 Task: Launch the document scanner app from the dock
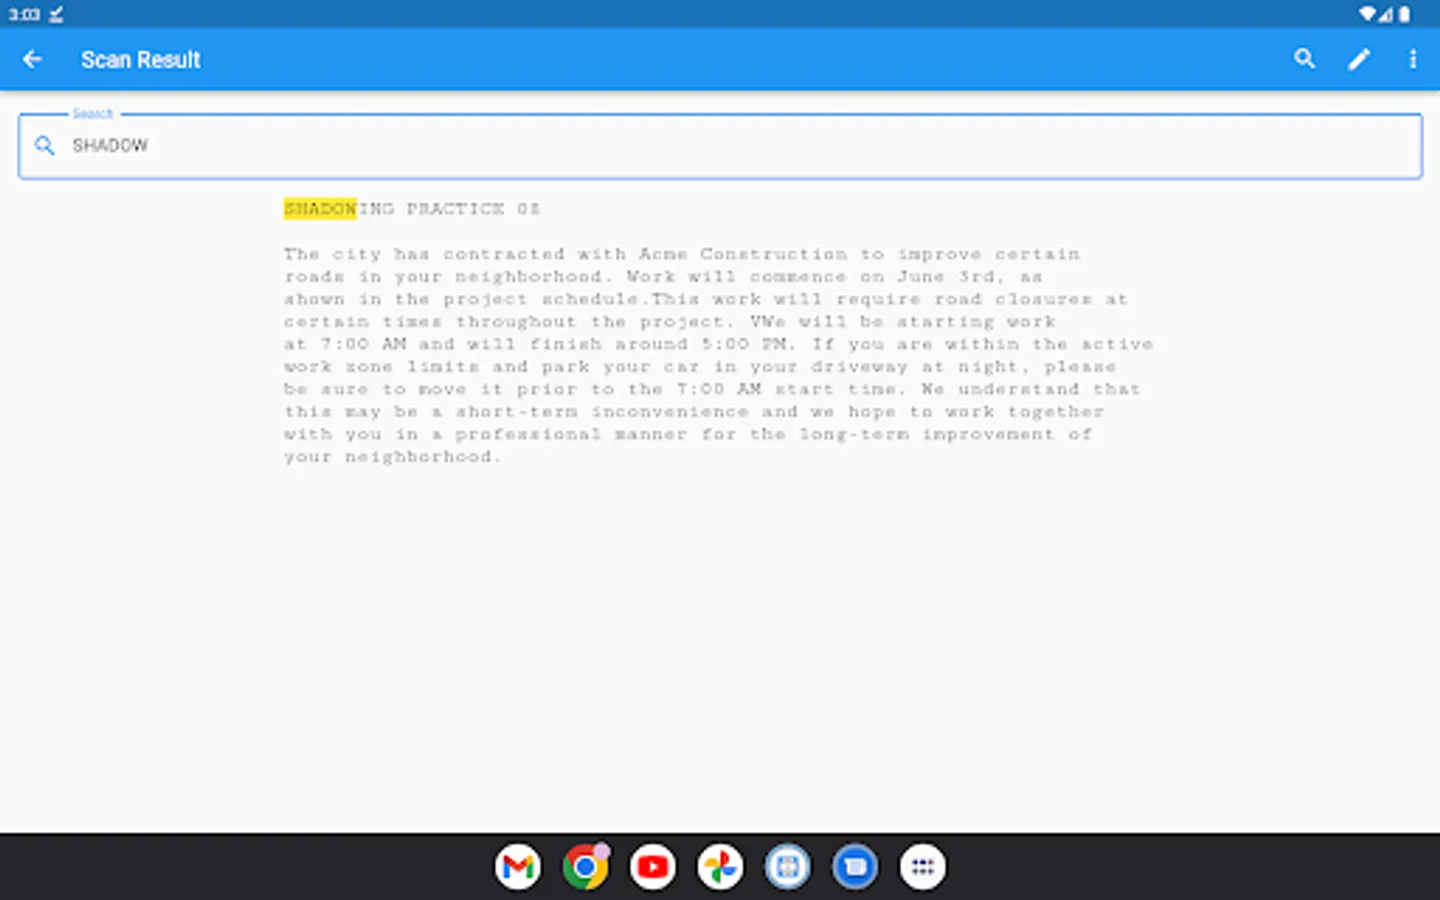(787, 866)
